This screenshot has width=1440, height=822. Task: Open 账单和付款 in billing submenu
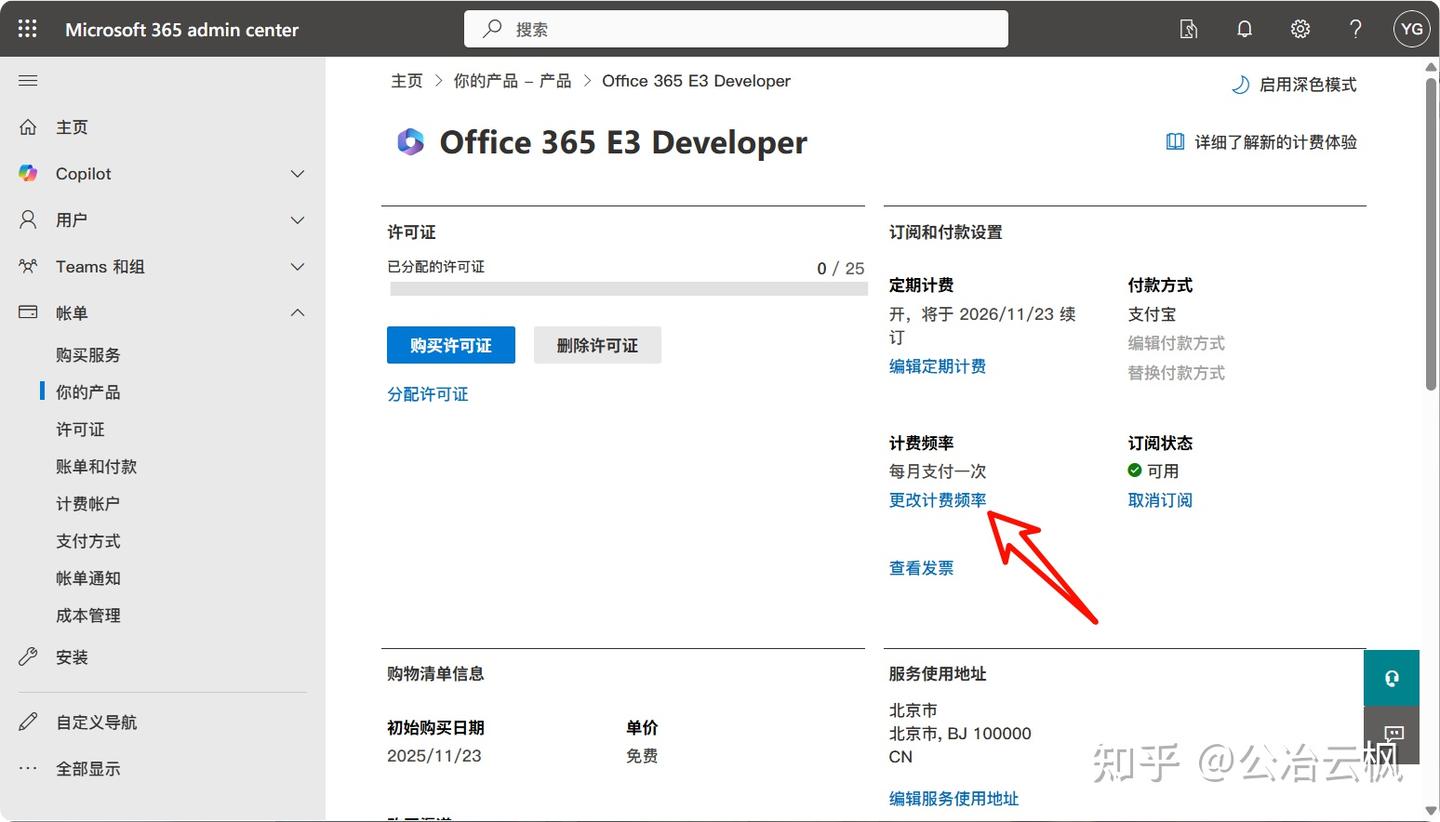tap(96, 466)
